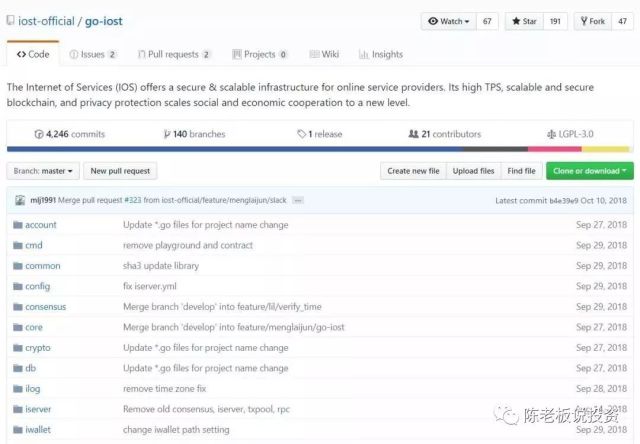Click the language color bar

click(x=319, y=150)
